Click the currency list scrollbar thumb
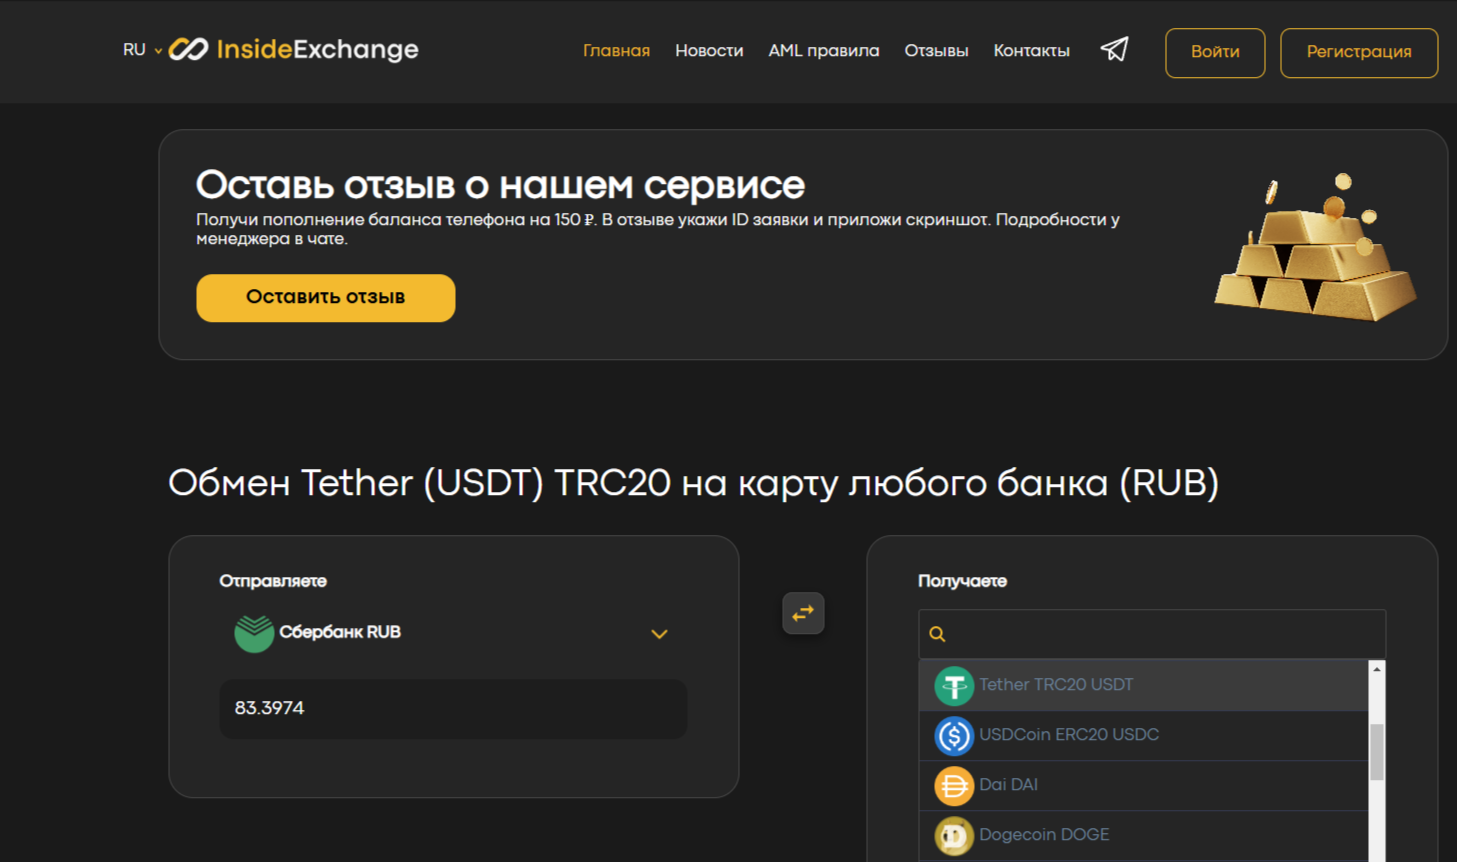 [1377, 751]
